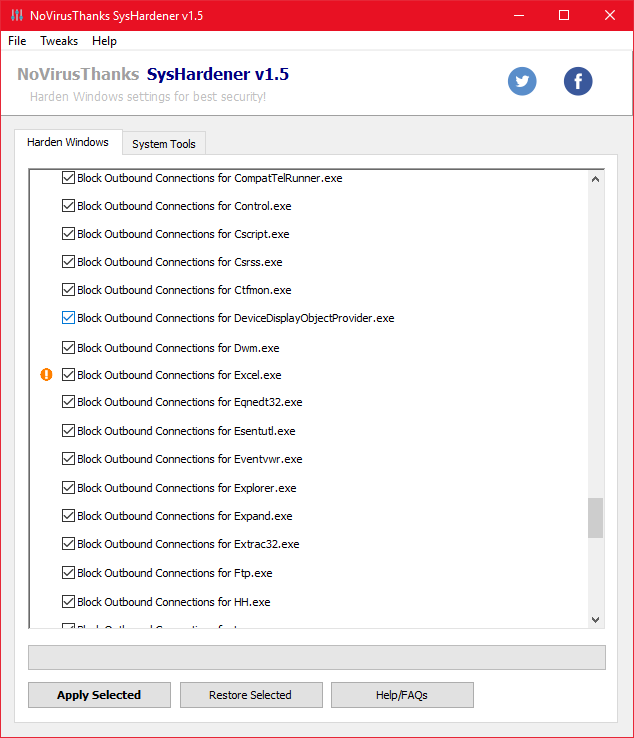Select the 'Block Outbound Connections for Cscript.exe' text
Viewport: 634px width, 738px height.
183,234
